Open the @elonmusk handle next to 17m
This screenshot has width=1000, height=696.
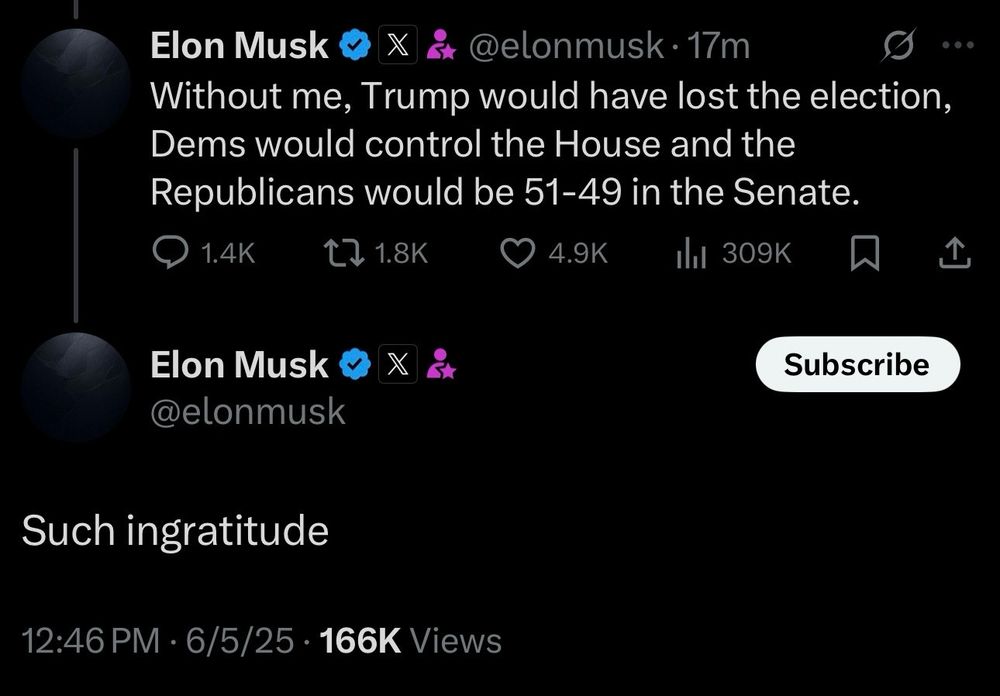pos(567,45)
